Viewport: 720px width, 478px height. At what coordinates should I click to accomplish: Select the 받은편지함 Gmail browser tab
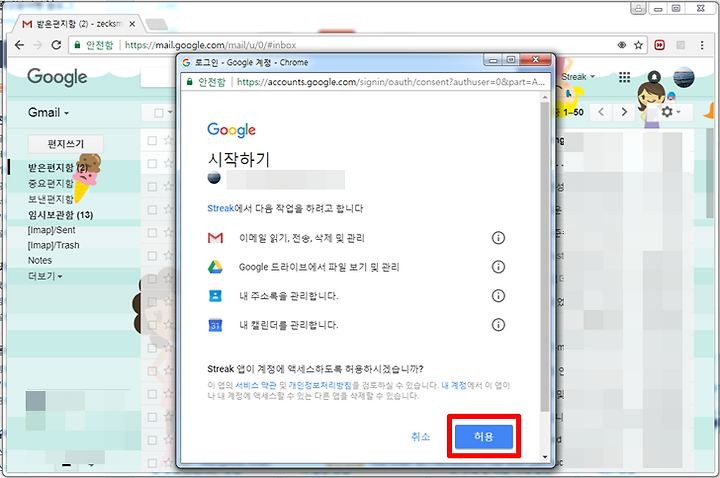point(76,24)
